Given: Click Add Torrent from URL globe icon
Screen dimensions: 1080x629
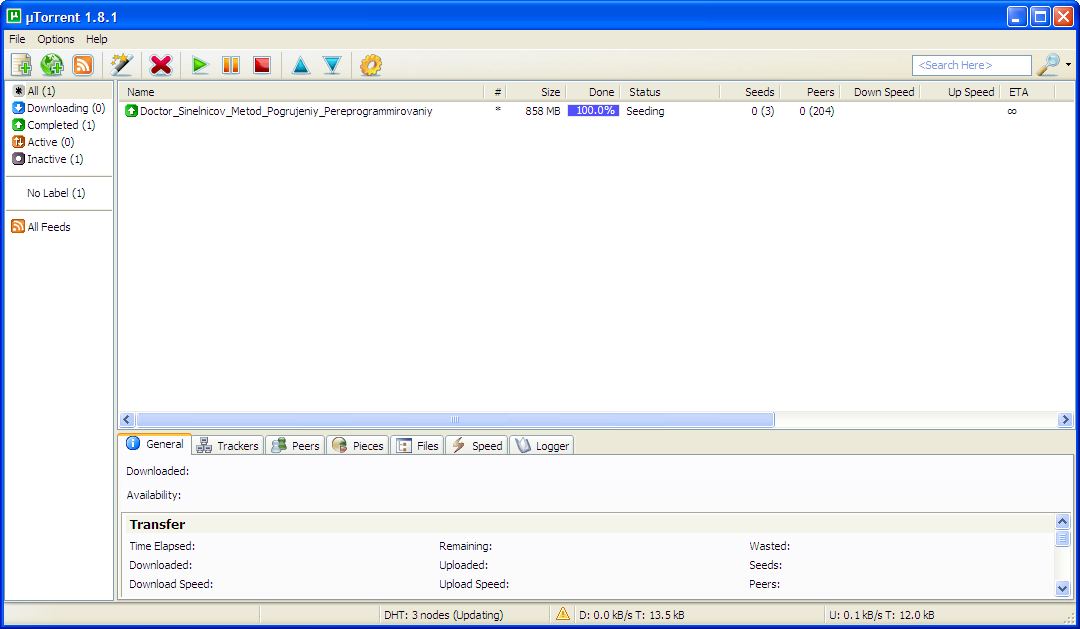Looking at the screenshot, I should pyautogui.click(x=52, y=65).
